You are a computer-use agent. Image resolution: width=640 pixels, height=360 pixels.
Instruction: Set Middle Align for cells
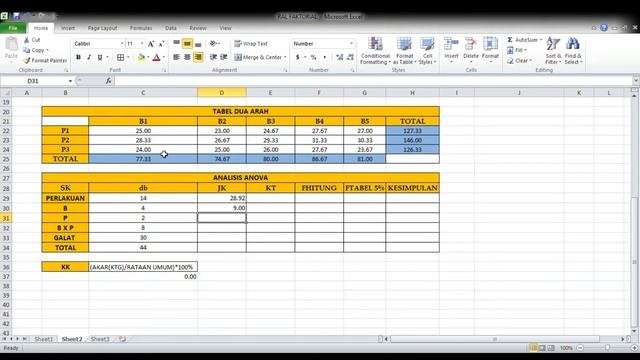click(x=187, y=44)
